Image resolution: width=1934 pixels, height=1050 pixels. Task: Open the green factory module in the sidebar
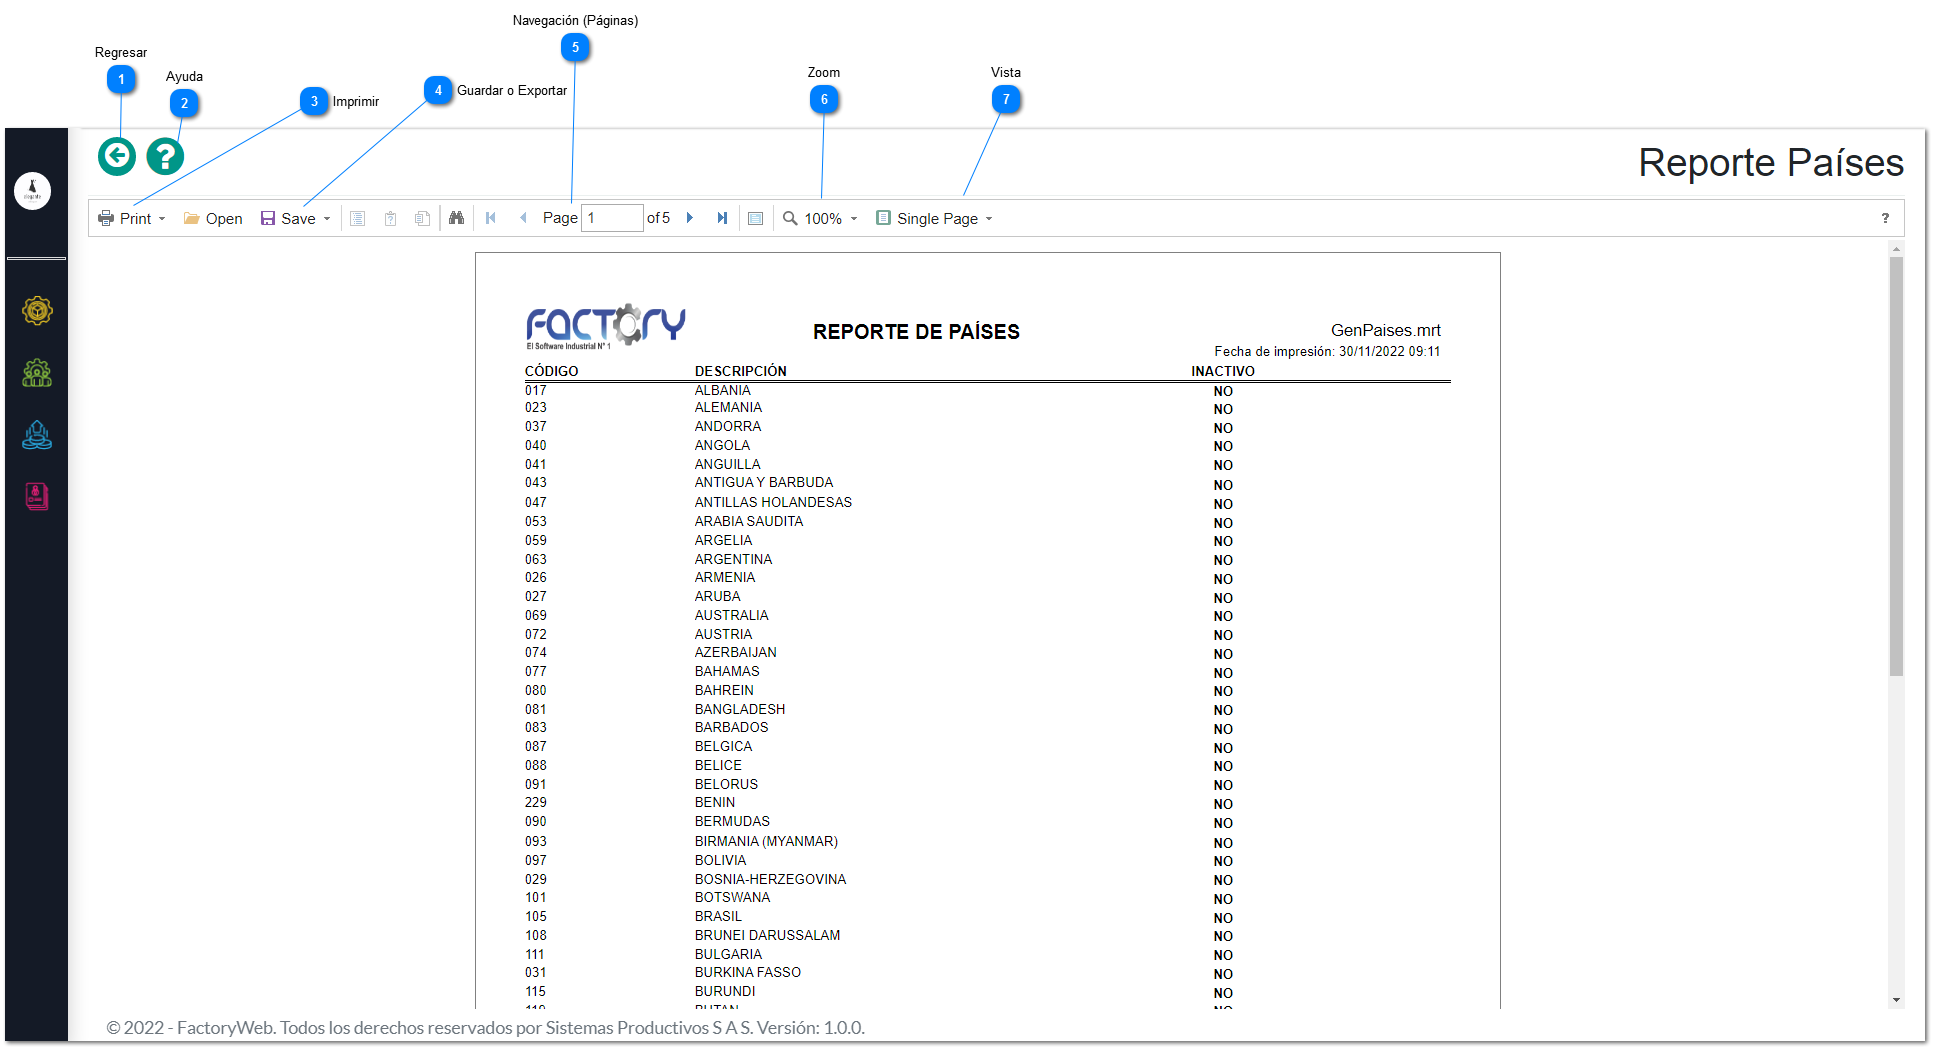37,373
